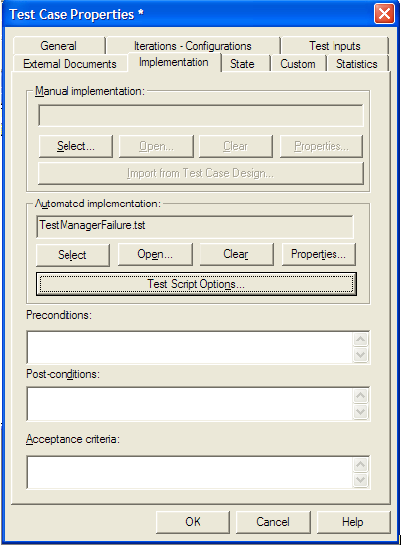Click the Acceptance criteria scrollbar up arrow
Viewport: 401px width, 545px height.
(x=361, y=464)
